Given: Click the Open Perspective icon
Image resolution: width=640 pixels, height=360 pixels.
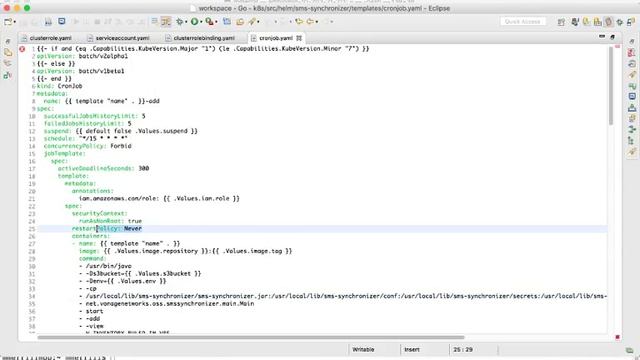Looking at the screenshot, I should 561,22.
